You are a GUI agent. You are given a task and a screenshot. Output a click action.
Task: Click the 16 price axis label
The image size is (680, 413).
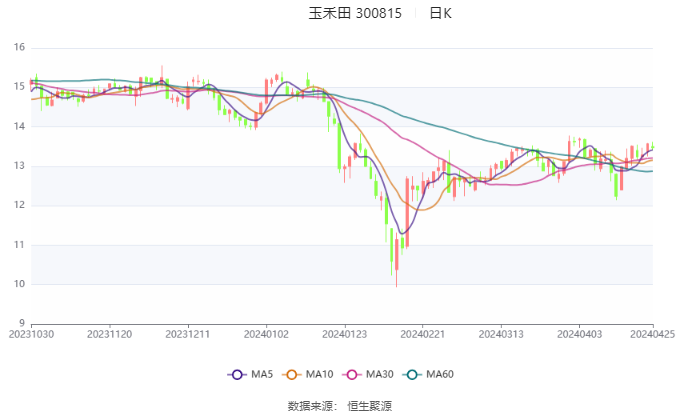pyautogui.click(x=20, y=47)
